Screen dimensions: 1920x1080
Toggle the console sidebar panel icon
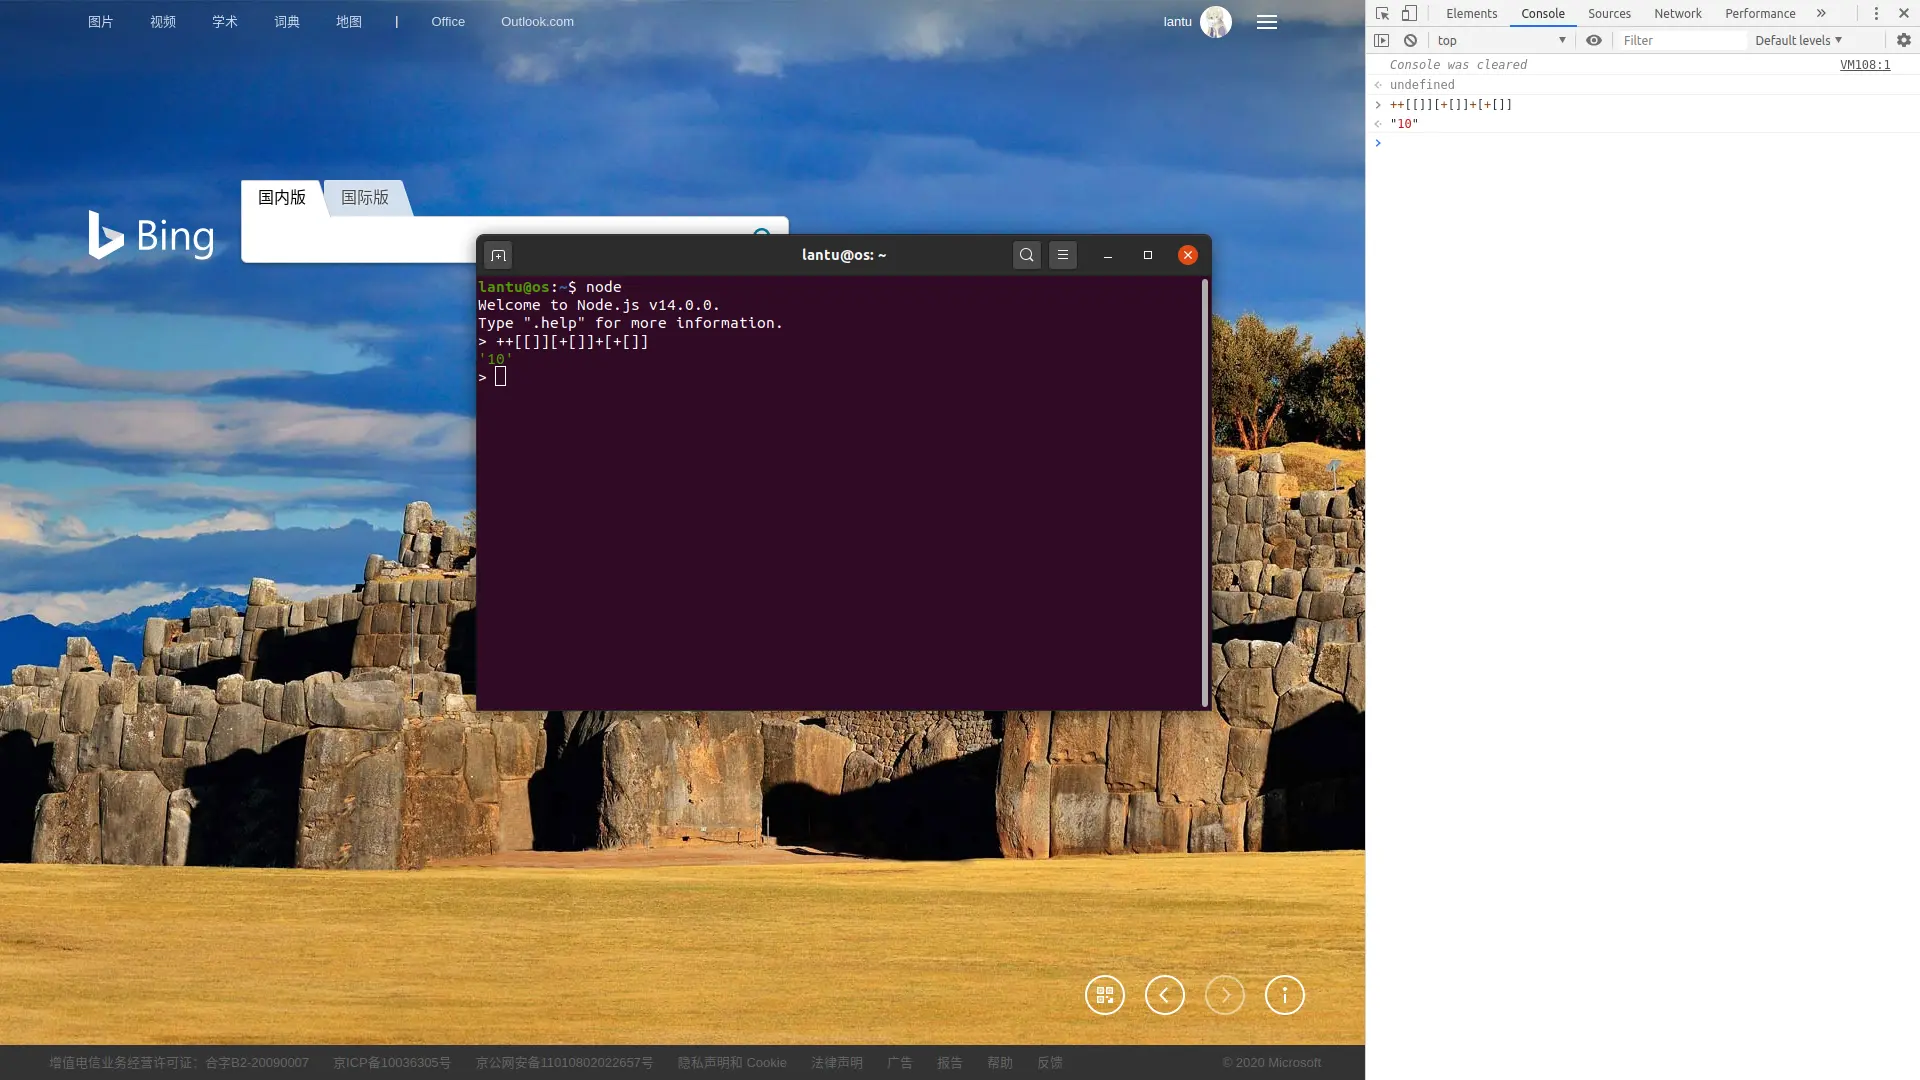(x=1381, y=40)
